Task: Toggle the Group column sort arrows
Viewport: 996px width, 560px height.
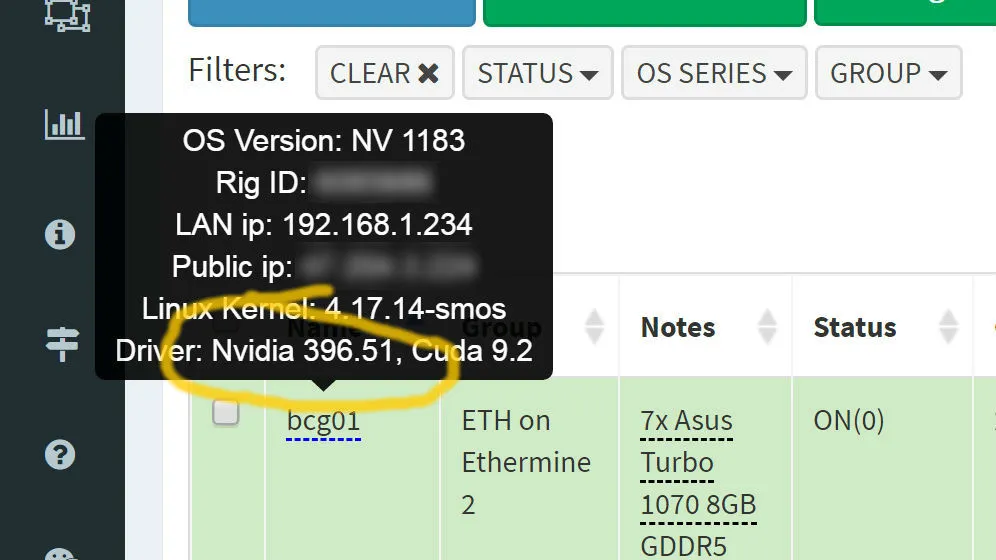Action: [595, 326]
